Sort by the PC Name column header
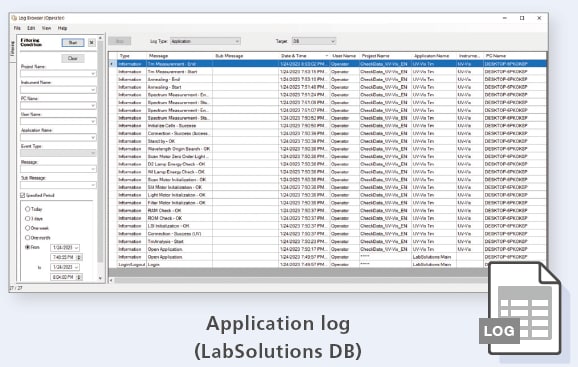The image size is (578, 367). pyautogui.click(x=515, y=56)
